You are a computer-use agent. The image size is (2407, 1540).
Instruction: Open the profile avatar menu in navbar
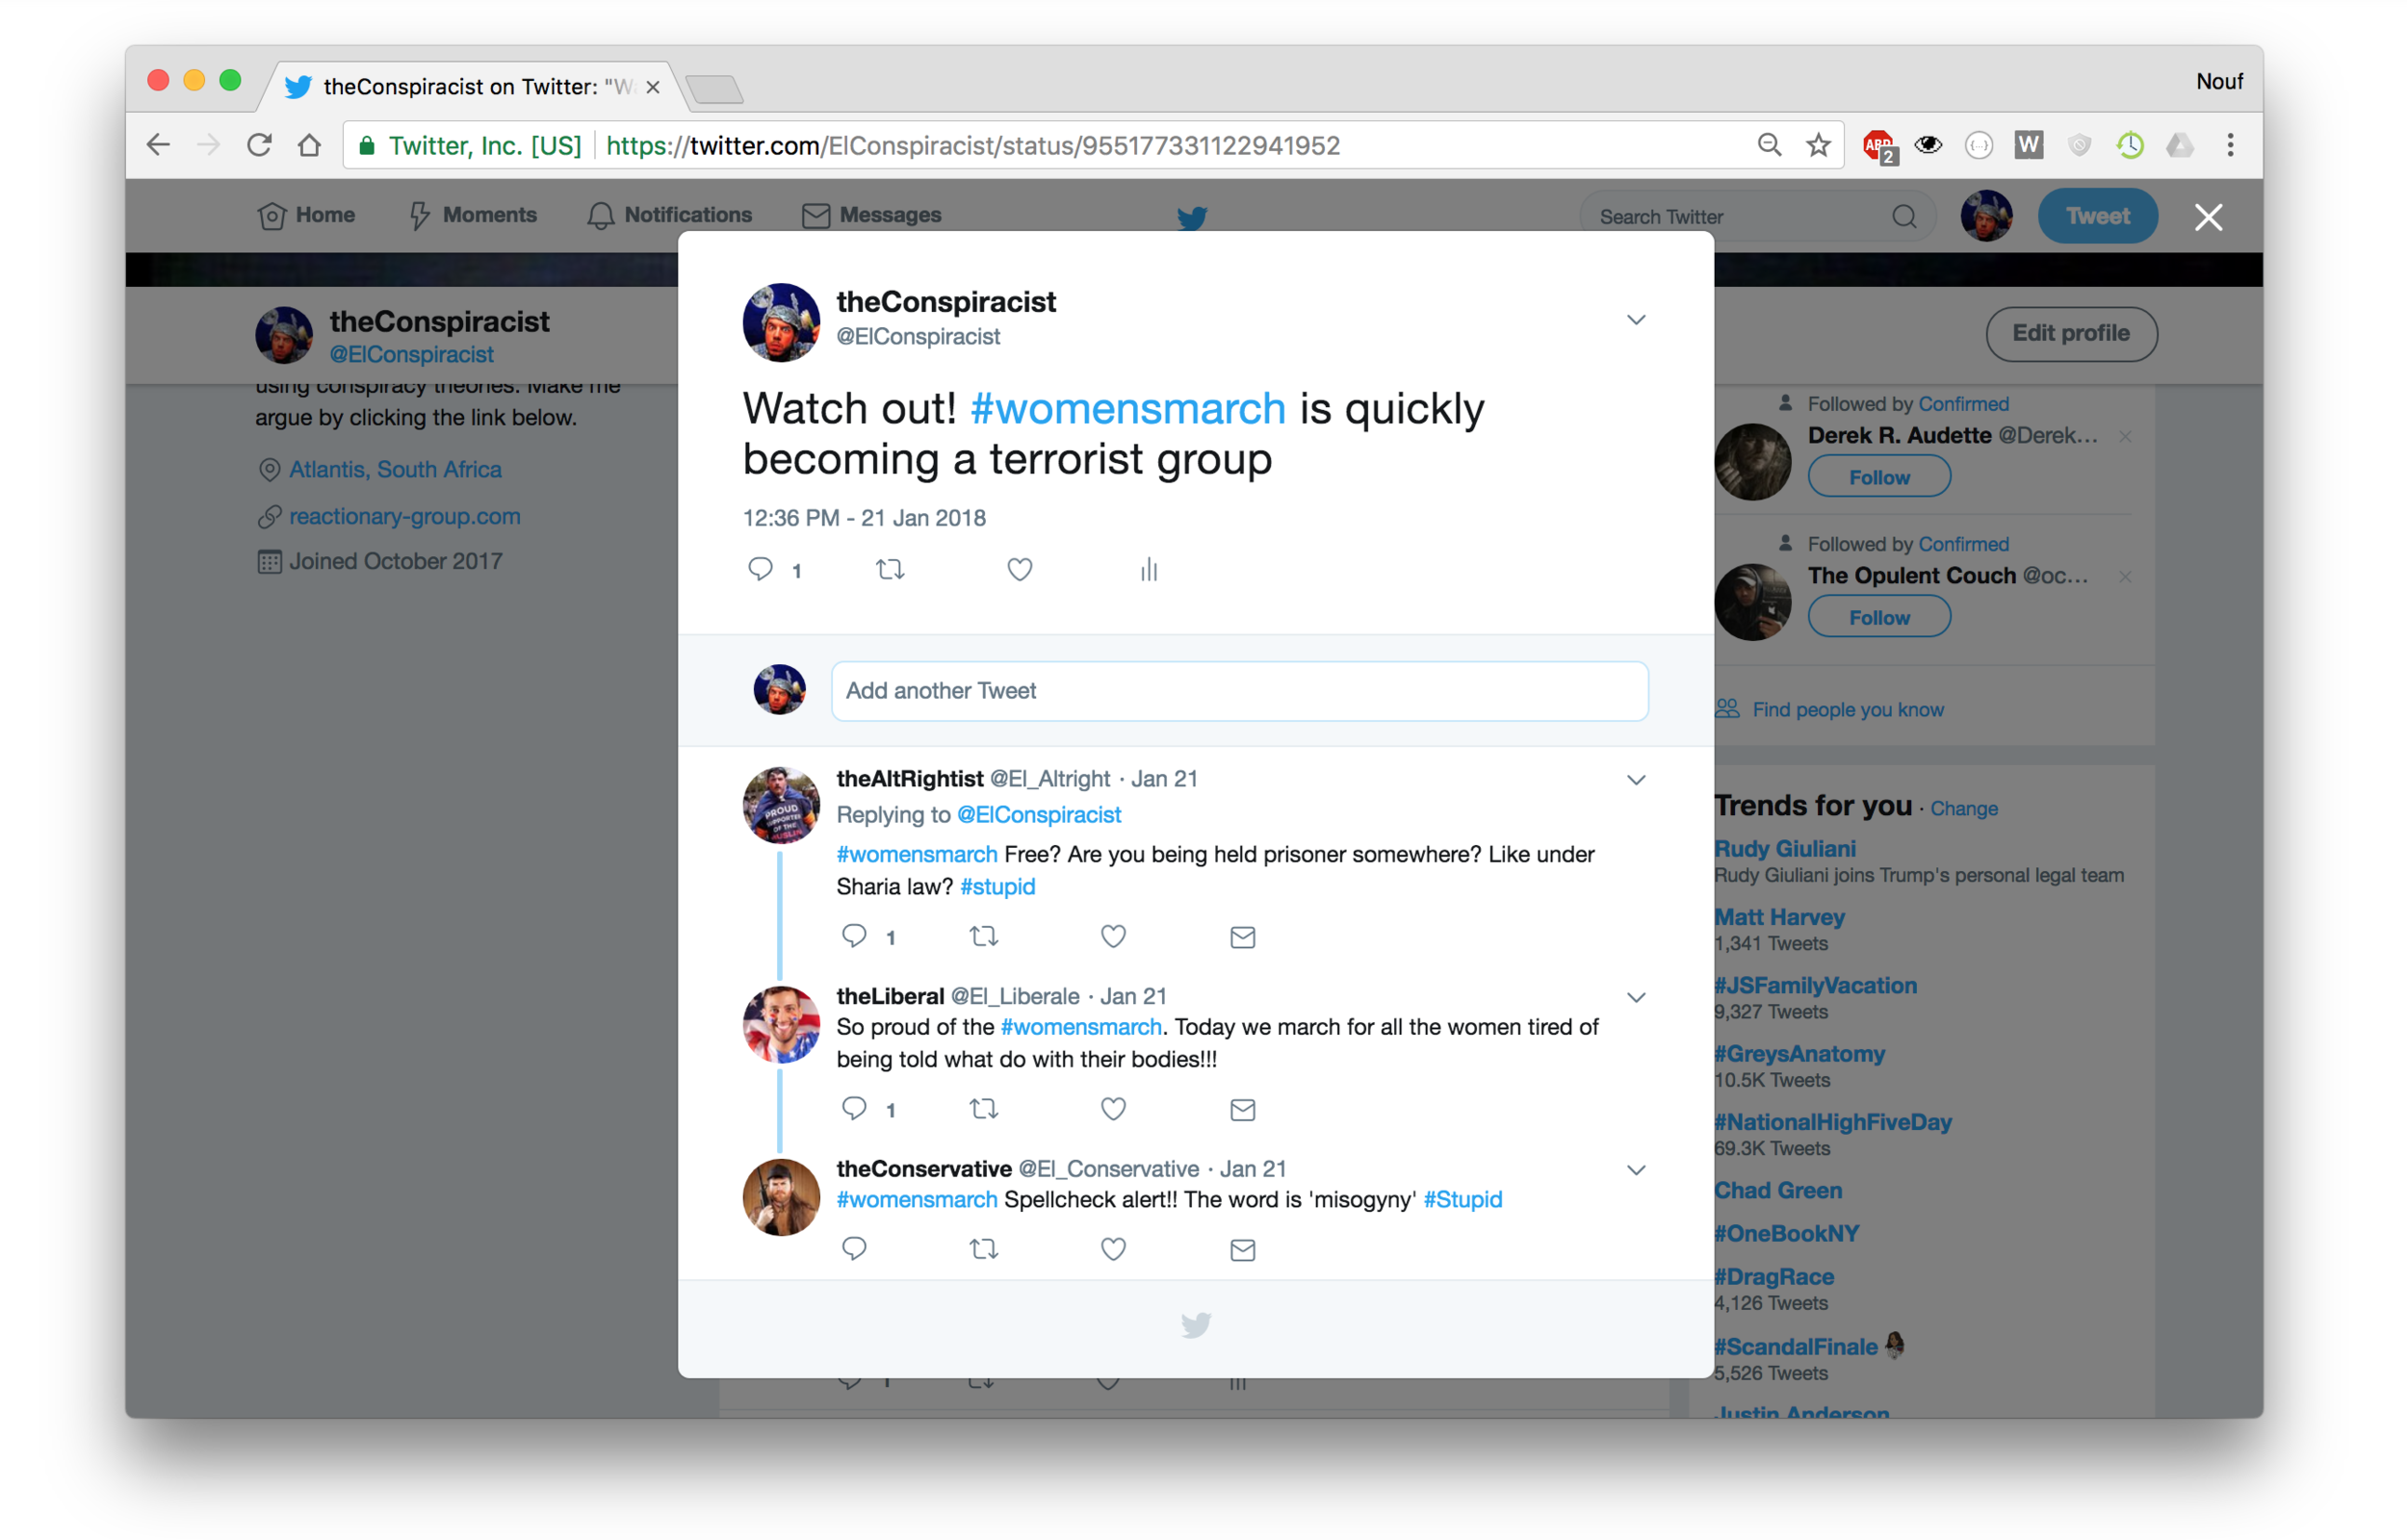(x=1985, y=216)
